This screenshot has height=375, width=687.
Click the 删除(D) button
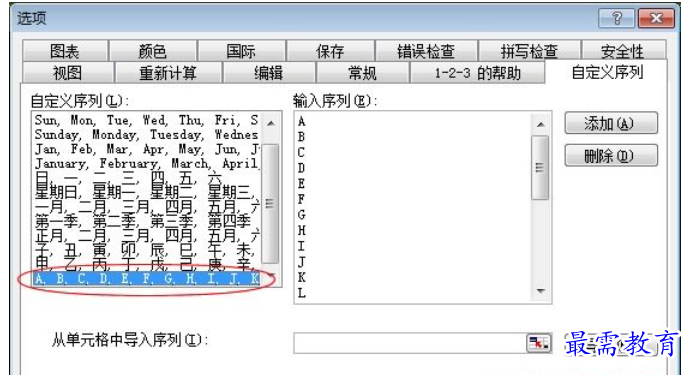click(611, 156)
